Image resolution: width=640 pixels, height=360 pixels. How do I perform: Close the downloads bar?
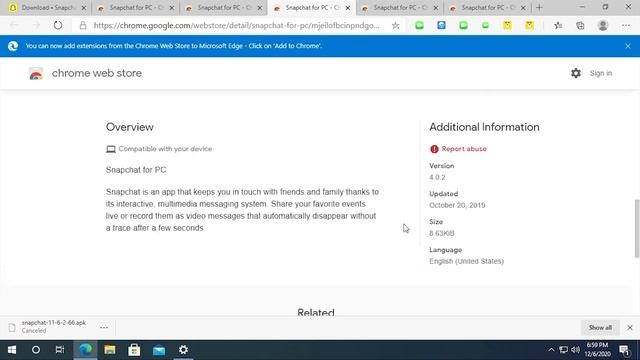point(630,327)
